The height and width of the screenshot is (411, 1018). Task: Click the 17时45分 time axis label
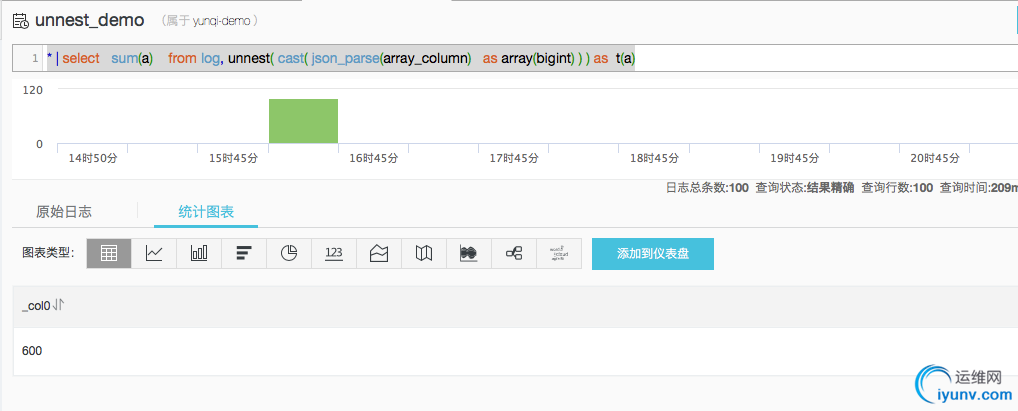[x=514, y=158]
